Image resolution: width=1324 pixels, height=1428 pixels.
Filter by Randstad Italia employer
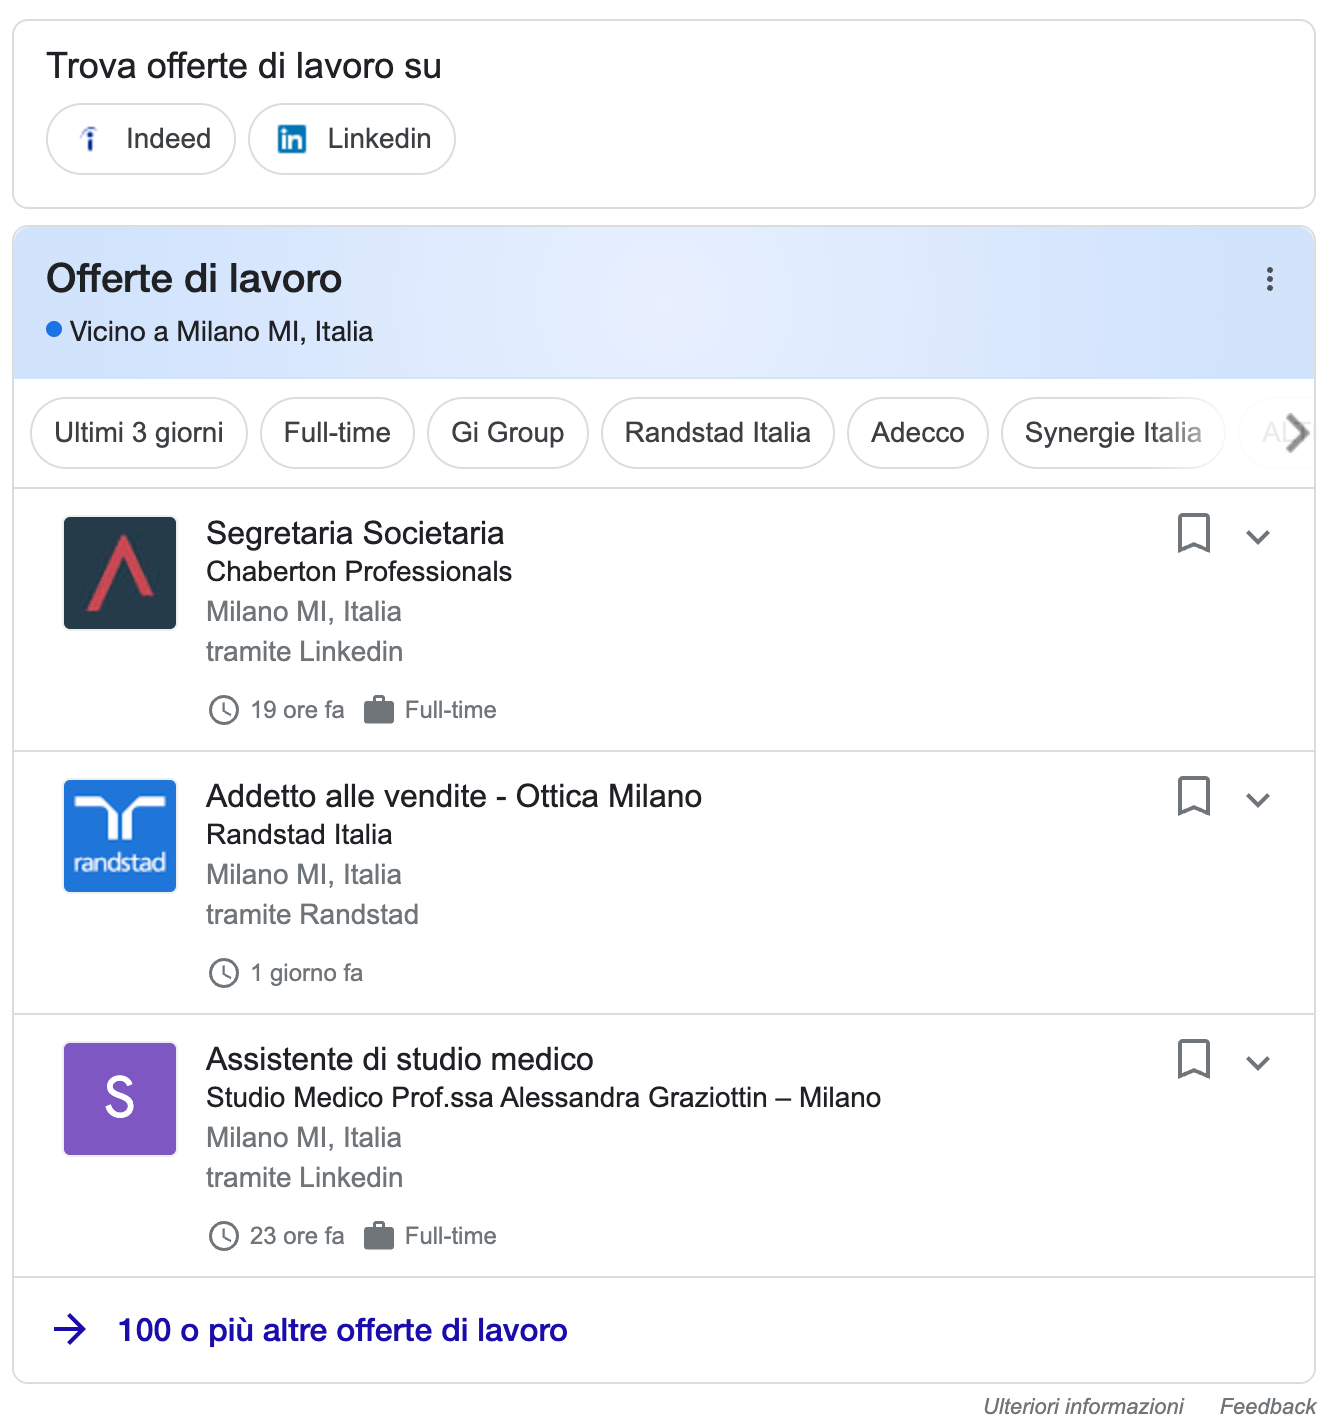718,433
